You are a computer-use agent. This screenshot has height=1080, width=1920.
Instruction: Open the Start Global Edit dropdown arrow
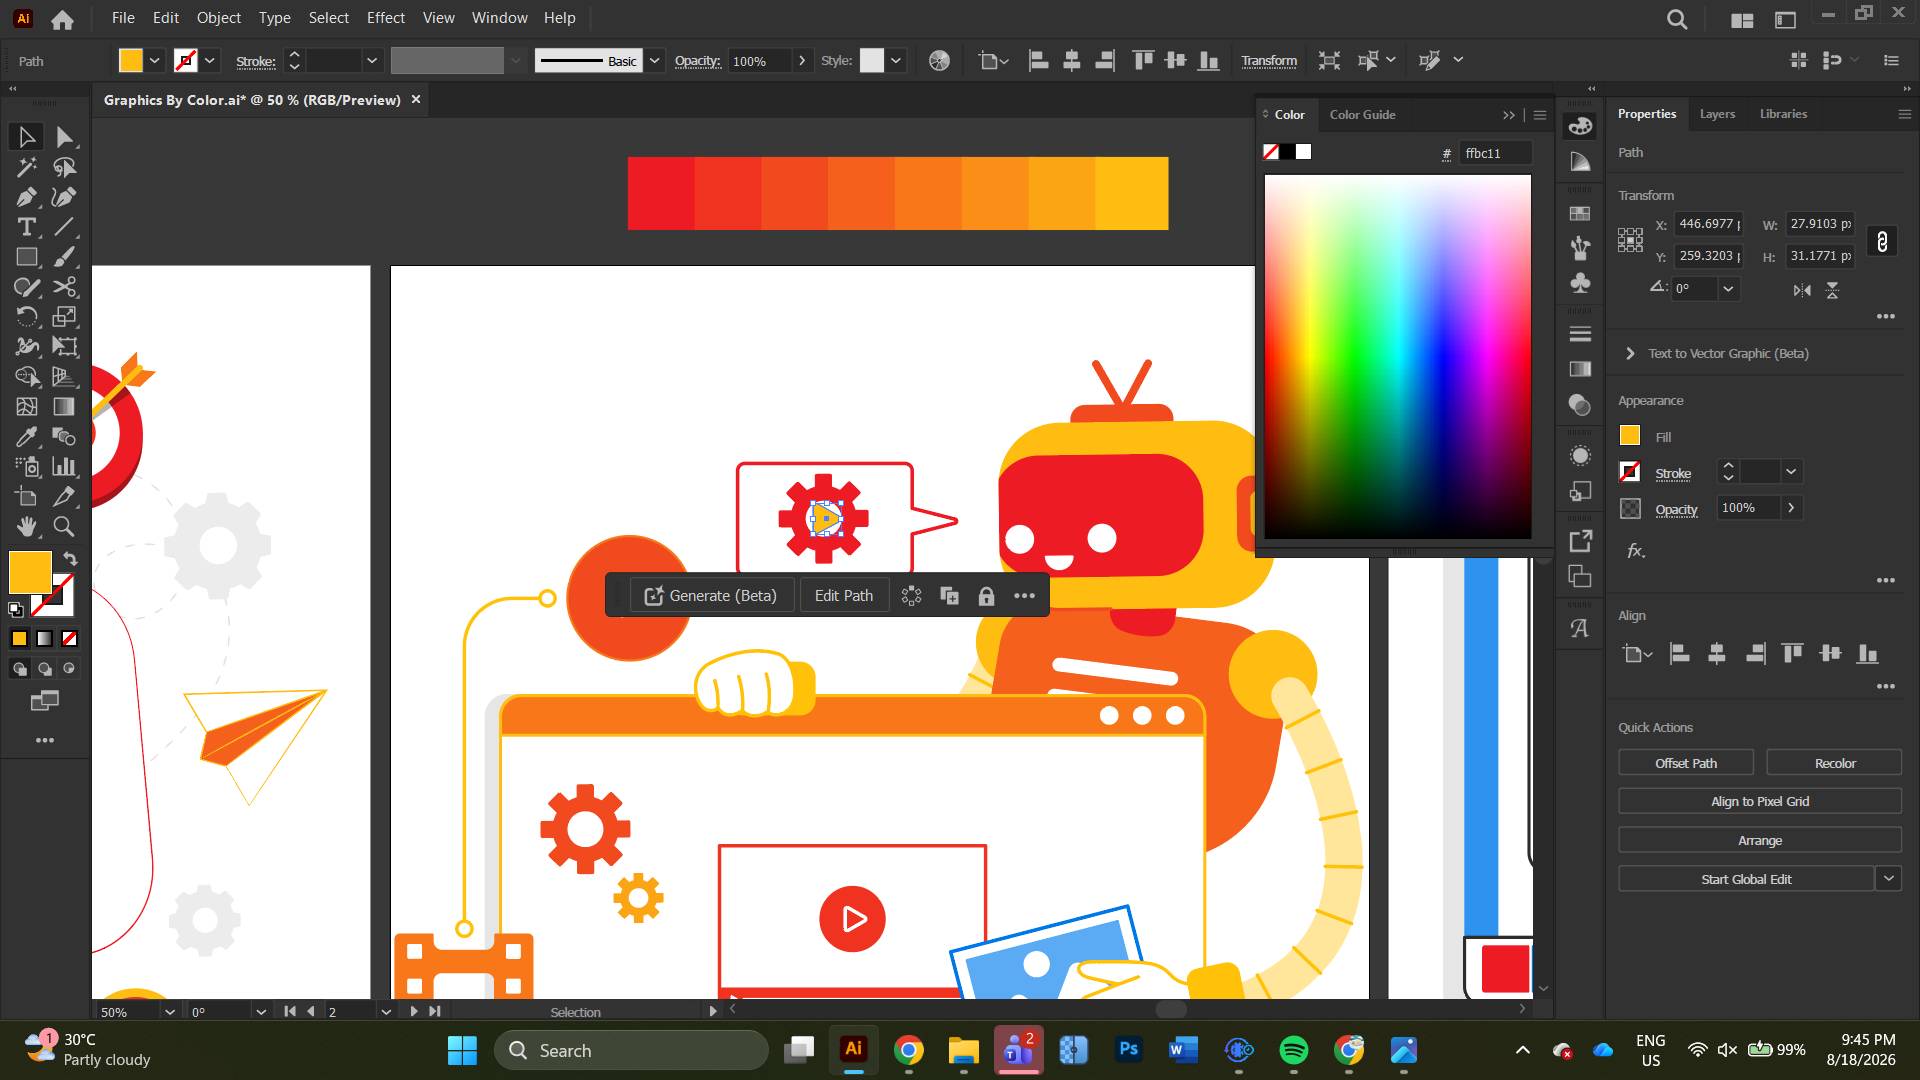tap(1888, 879)
